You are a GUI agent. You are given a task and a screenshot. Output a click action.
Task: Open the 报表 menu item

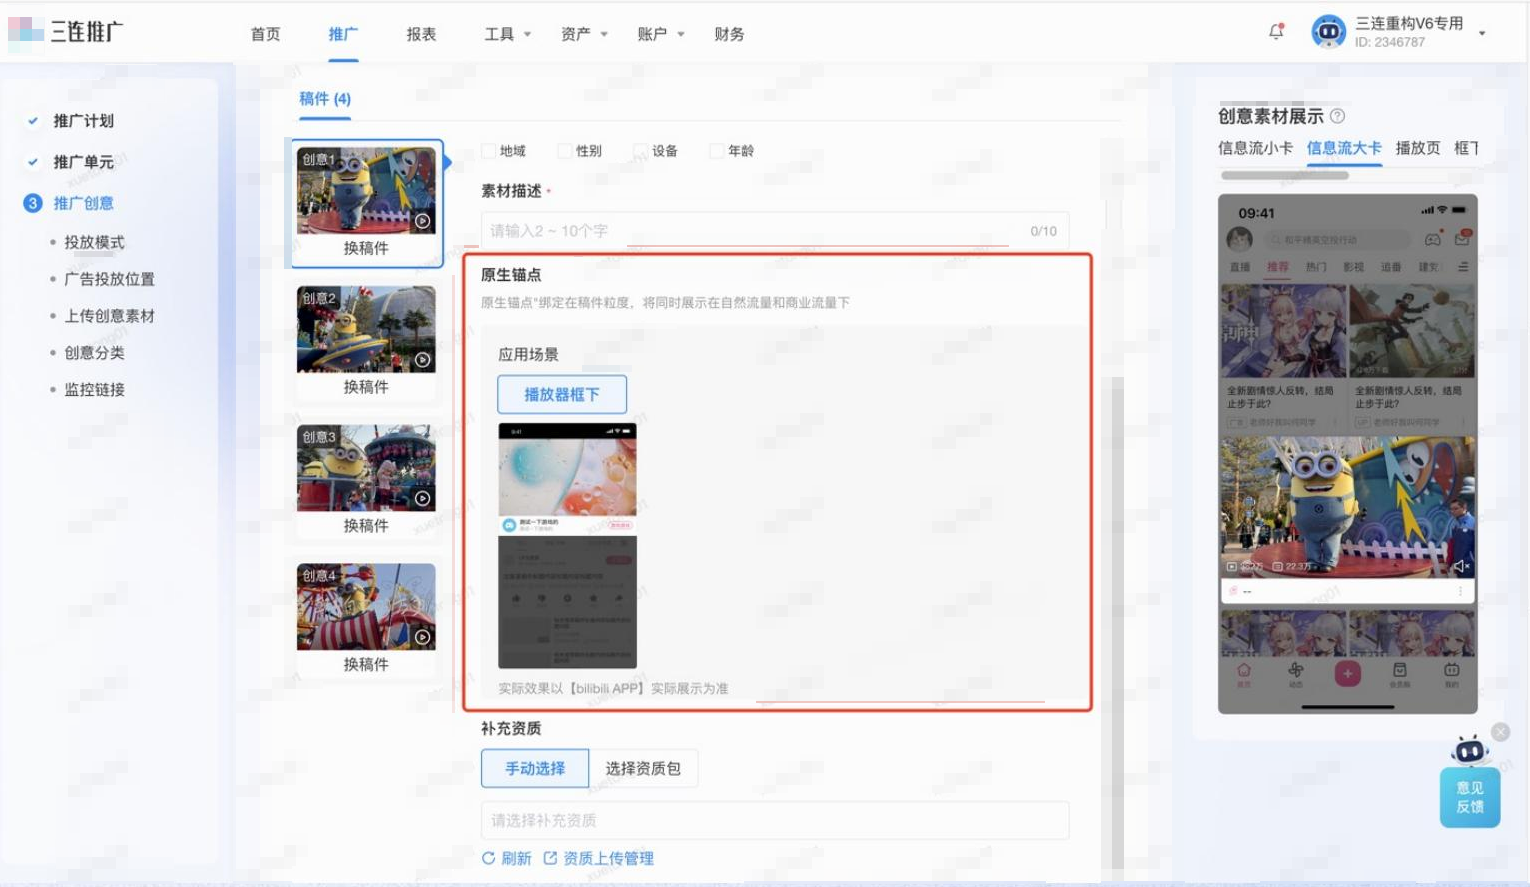pyautogui.click(x=421, y=34)
